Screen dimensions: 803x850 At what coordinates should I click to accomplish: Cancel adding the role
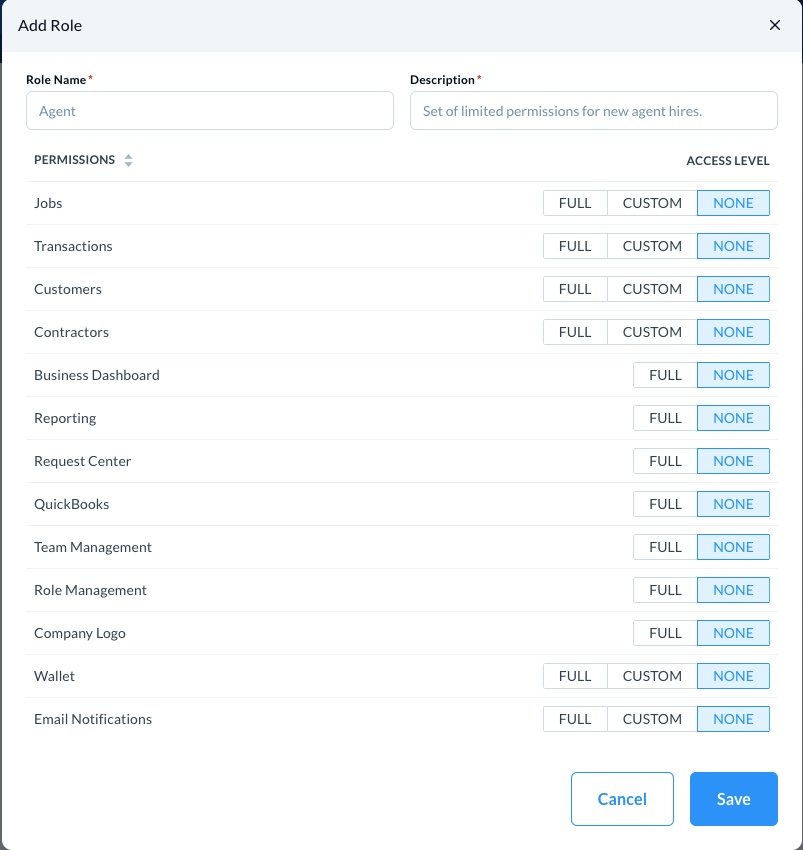click(622, 799)
